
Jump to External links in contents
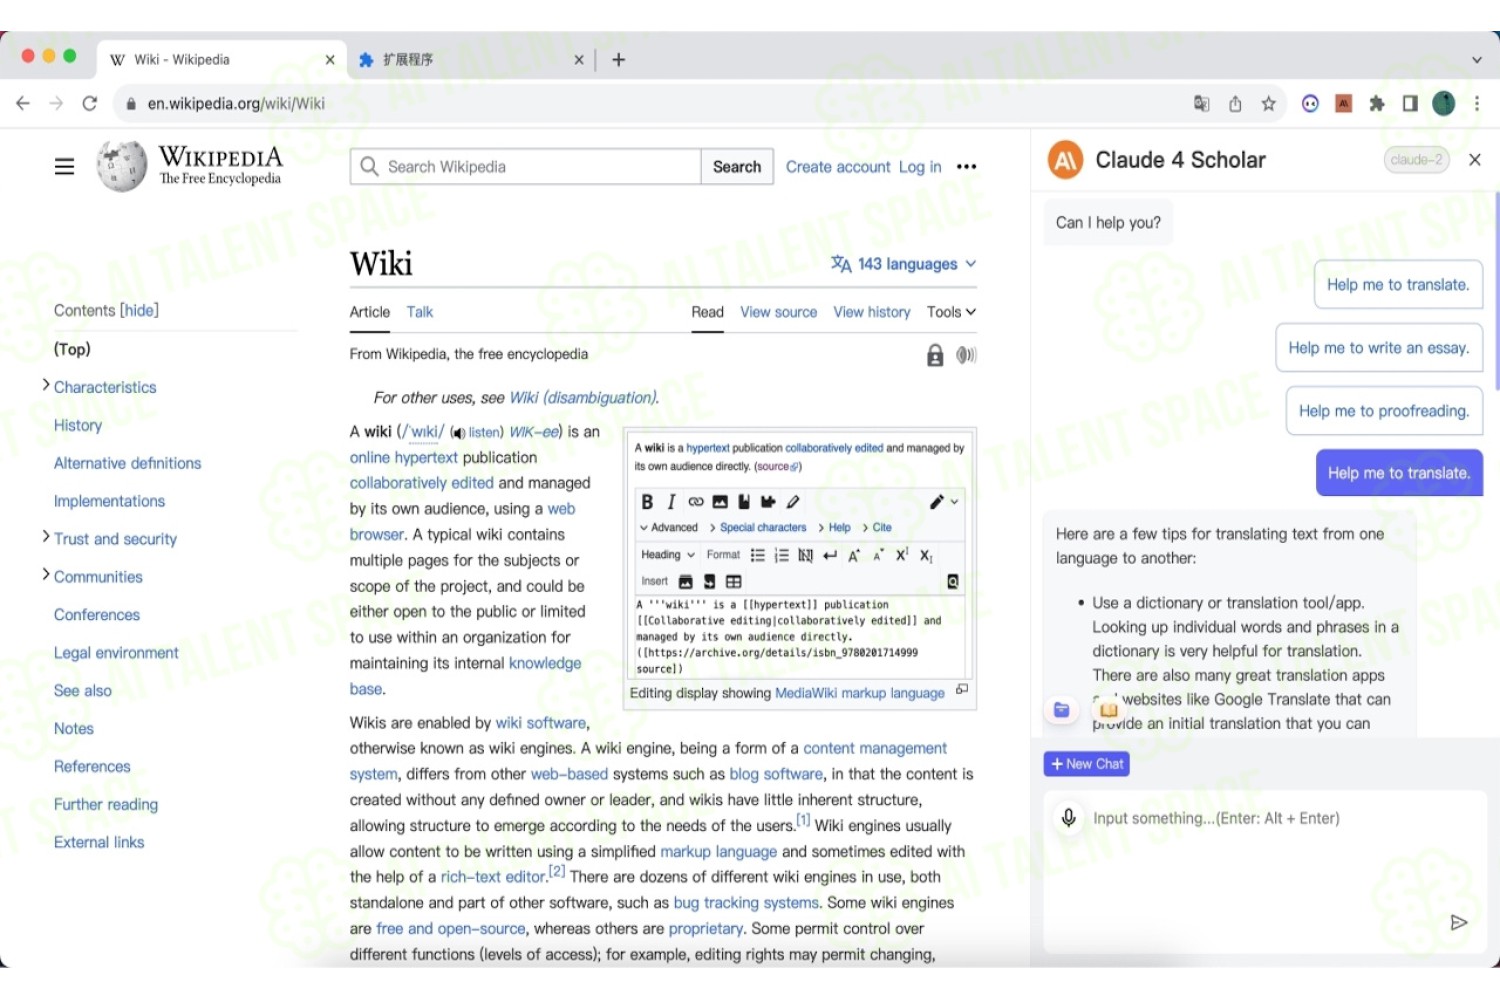click(99, 842)
